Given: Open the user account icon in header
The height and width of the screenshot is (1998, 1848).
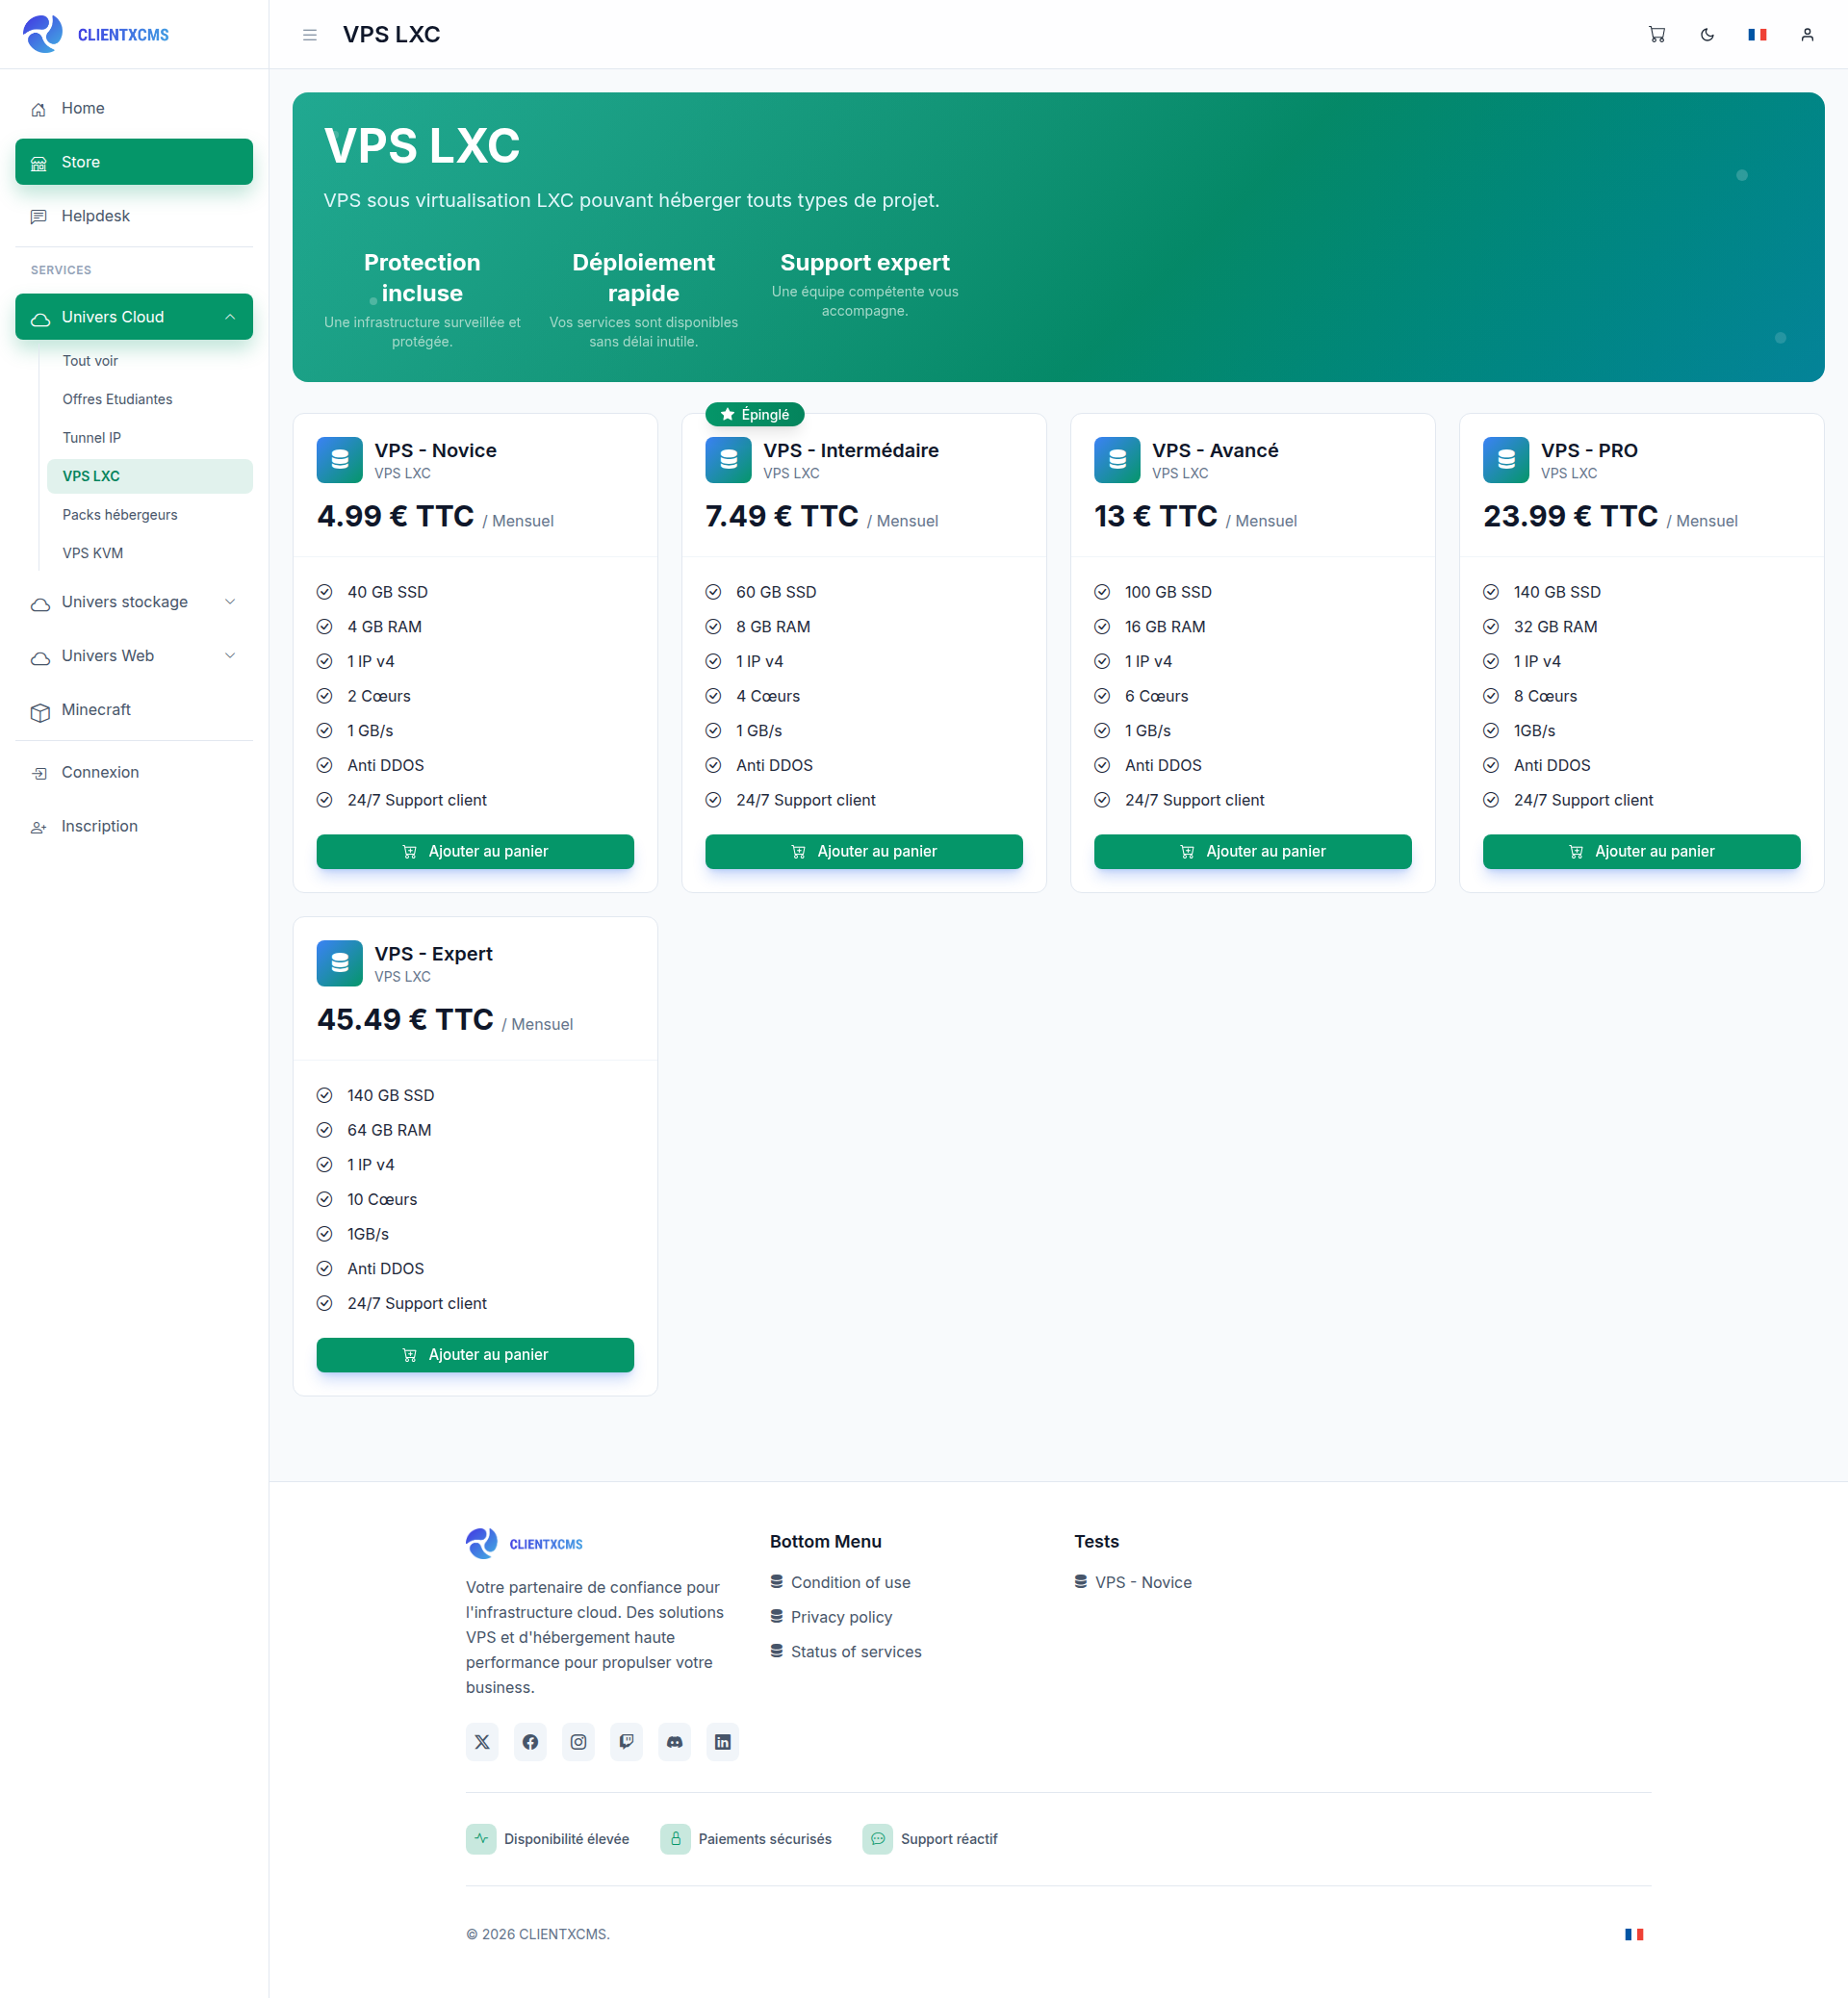Looking at the screenshot, I should pos(1807,34).
